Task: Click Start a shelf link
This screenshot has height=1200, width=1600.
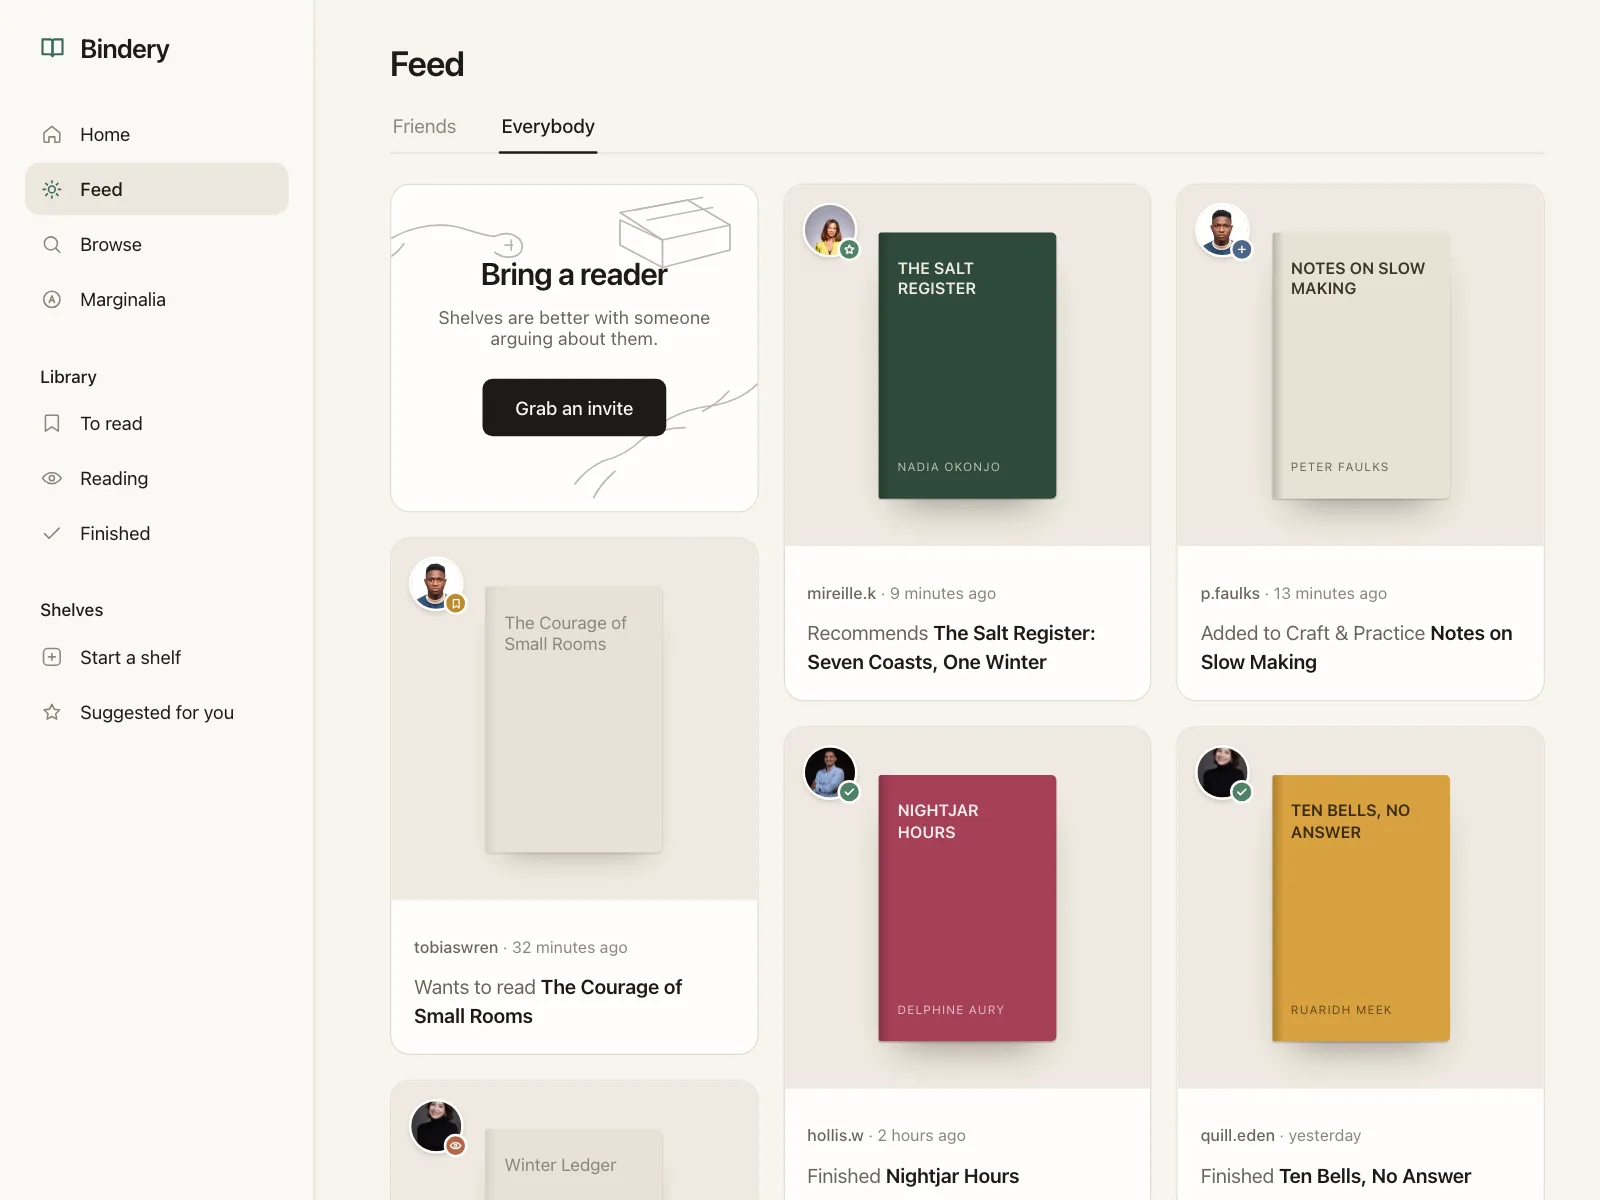Action: [157, 657]
